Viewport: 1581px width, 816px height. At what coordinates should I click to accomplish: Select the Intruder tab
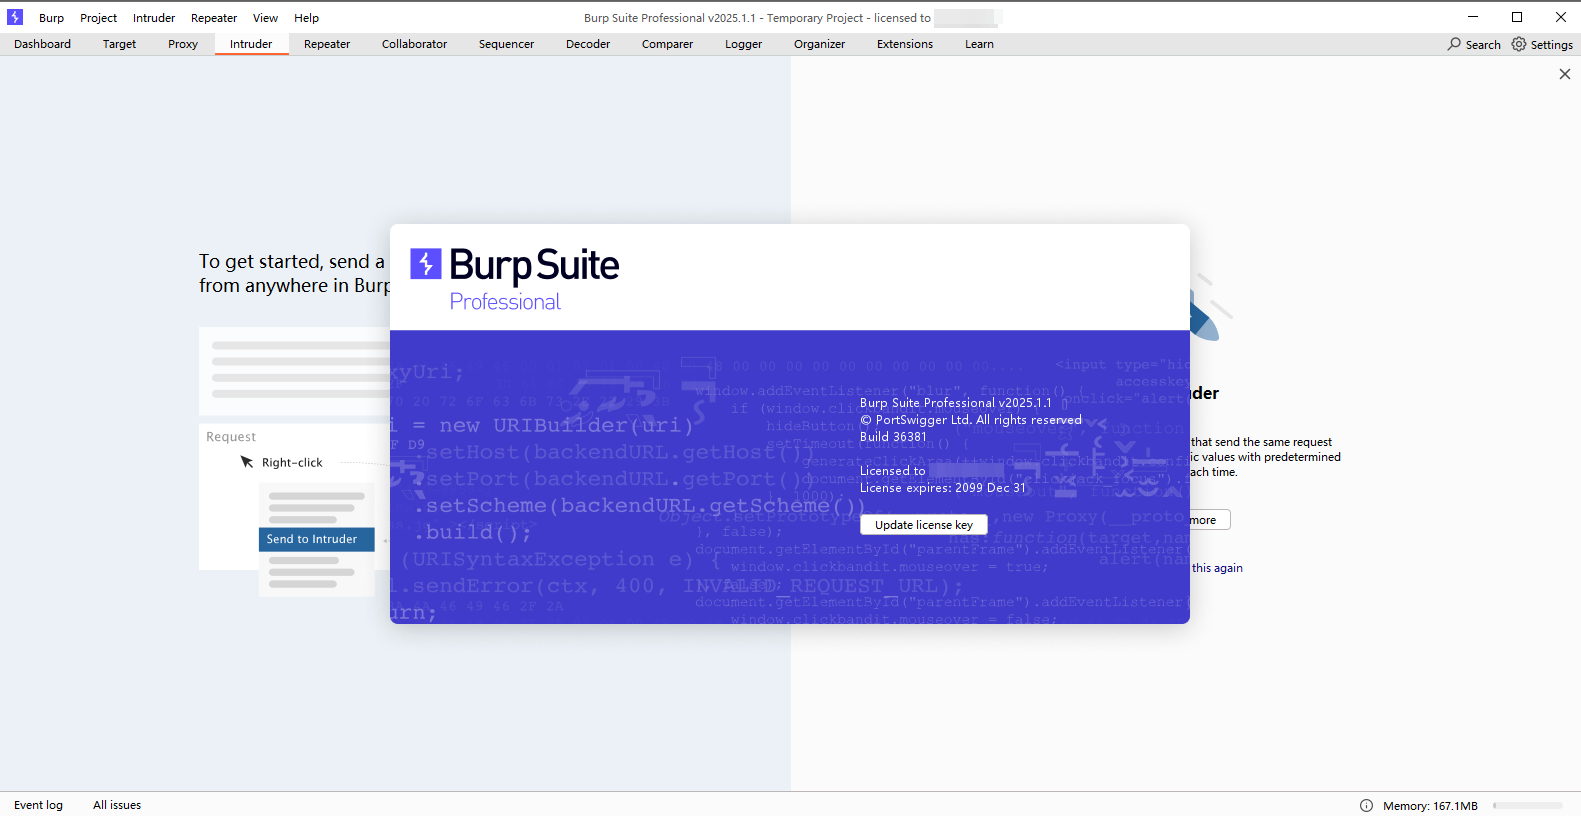tap(251, 44)
